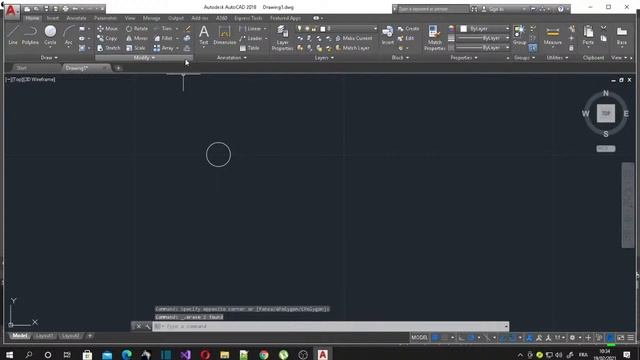Image resolution: width=640 pixels, height=360 pixels.
Task: Select the Line drawing tool
Action: click(x=13, y=34)
